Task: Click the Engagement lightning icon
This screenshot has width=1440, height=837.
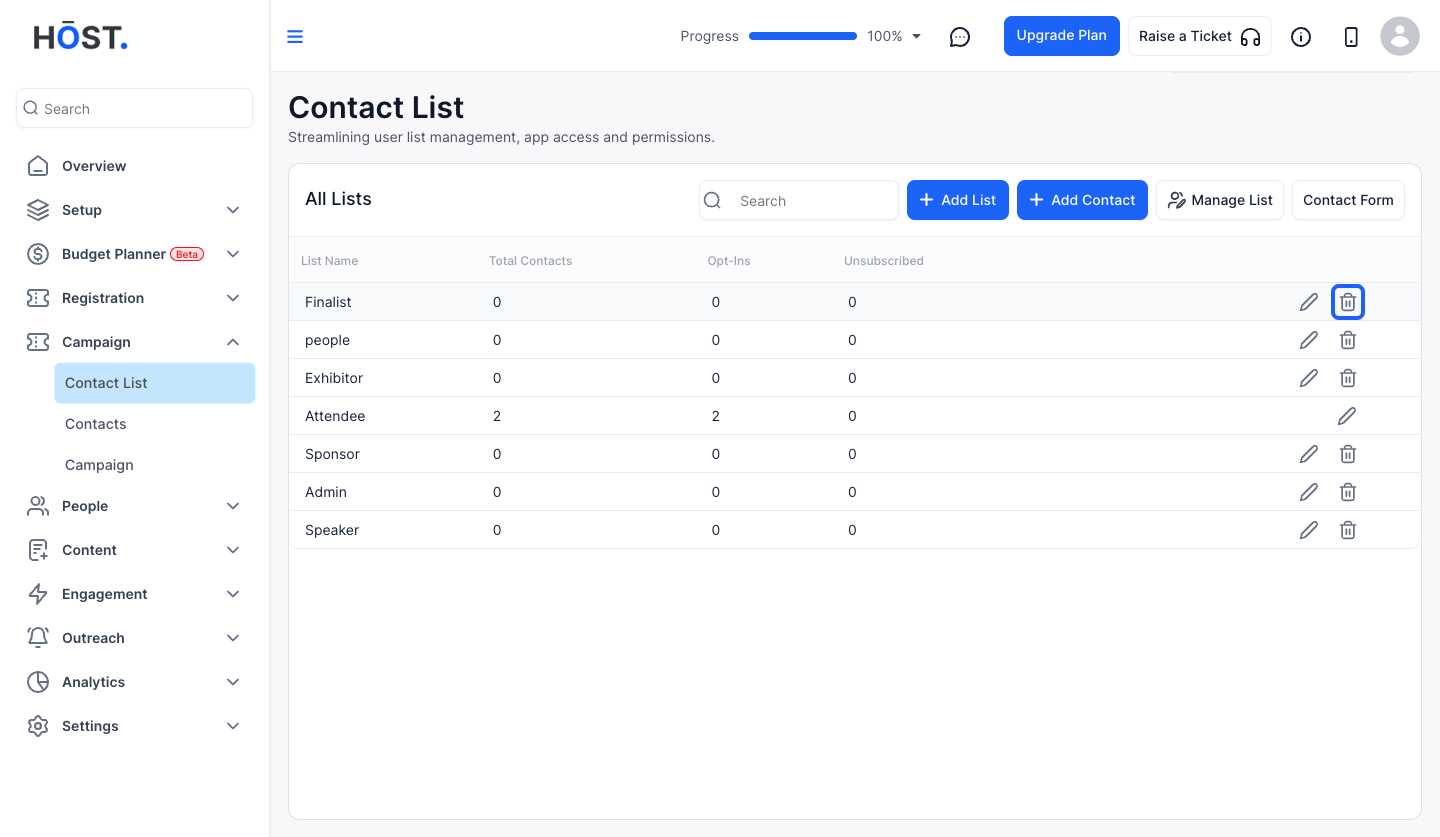Action: [38, 594]
